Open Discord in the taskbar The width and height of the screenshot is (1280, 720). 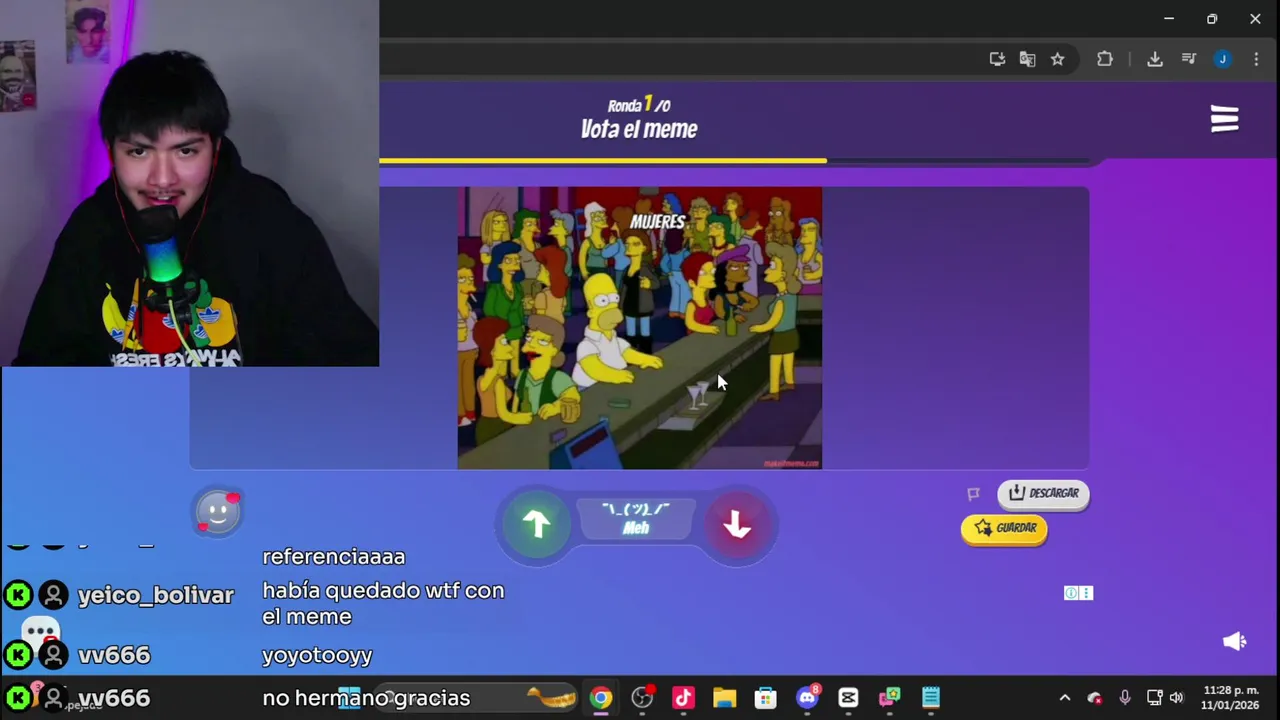807,698
